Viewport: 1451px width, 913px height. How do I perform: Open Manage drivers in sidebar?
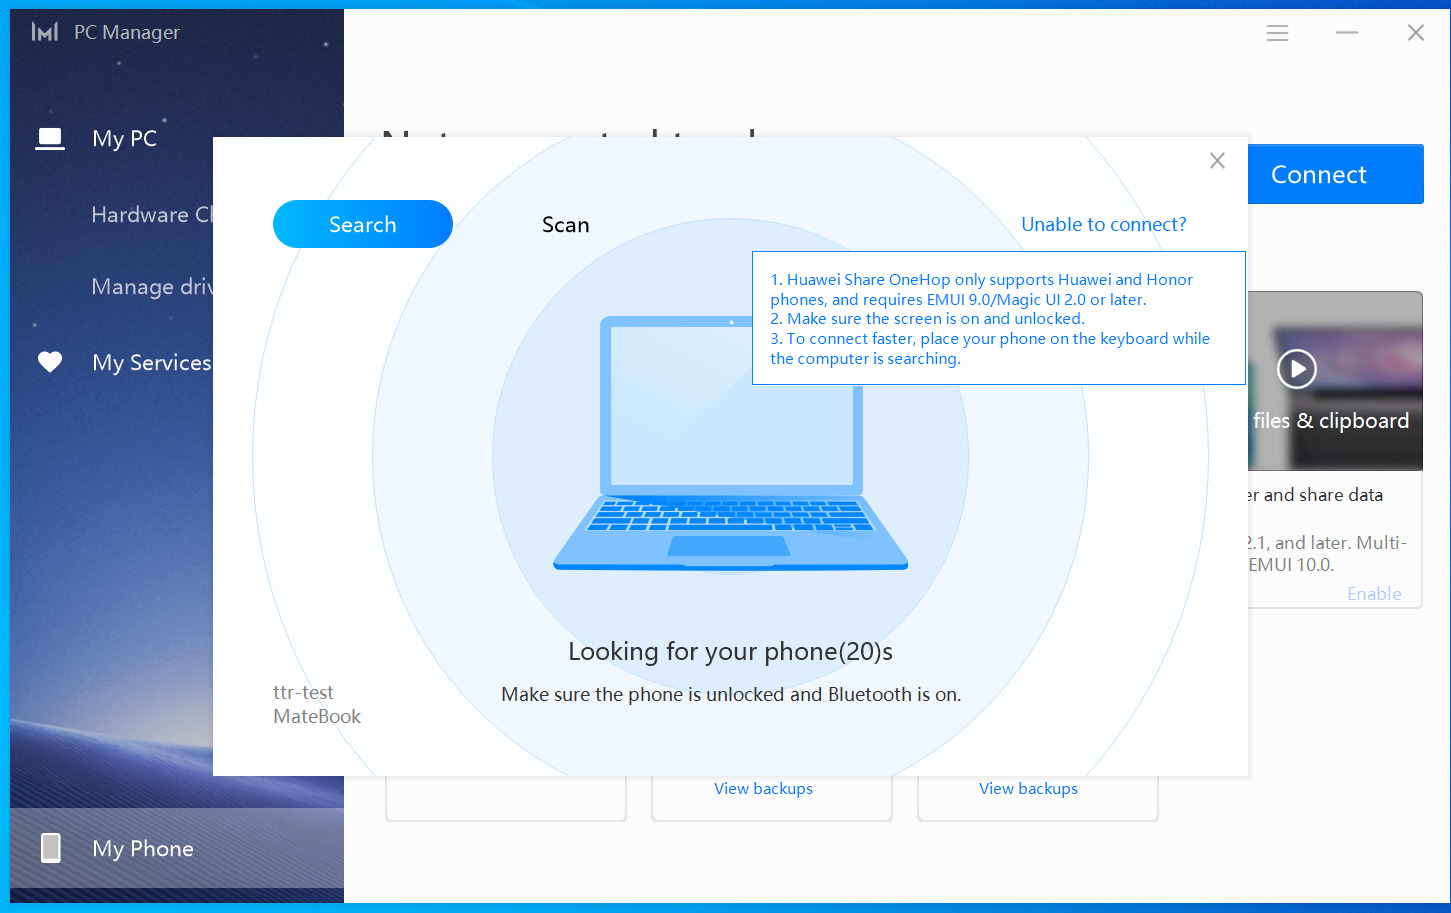point(151,287)
